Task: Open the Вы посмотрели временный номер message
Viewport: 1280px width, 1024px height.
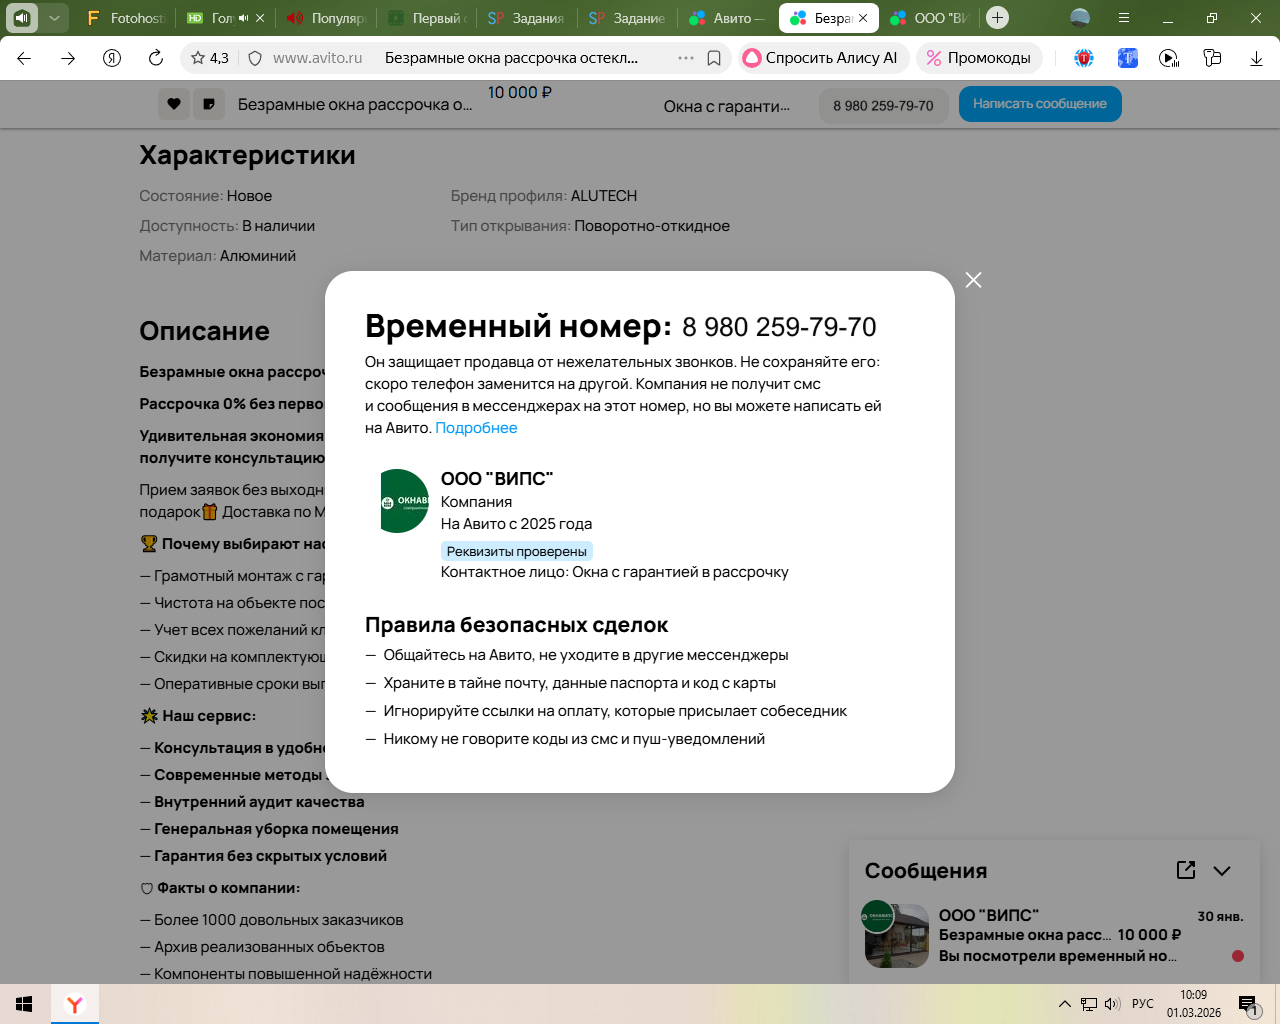Action: click(1058, 956)
